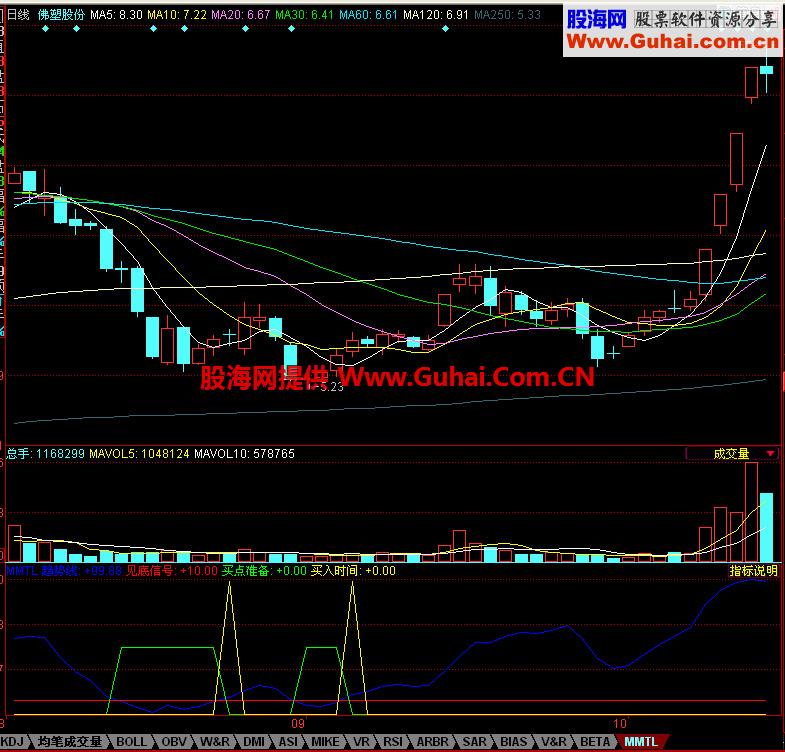Open 指标说明 indicator description
Screen dimensions: 785x752
[753, 570]
